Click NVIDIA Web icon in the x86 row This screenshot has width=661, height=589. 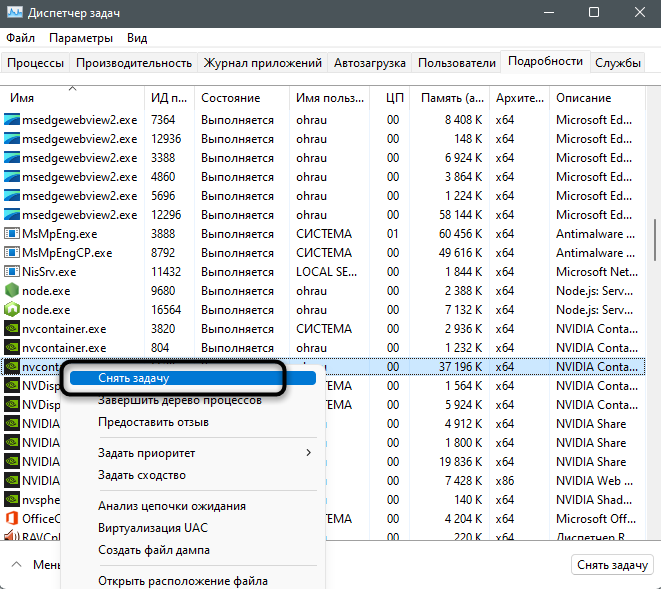point(12,480)
